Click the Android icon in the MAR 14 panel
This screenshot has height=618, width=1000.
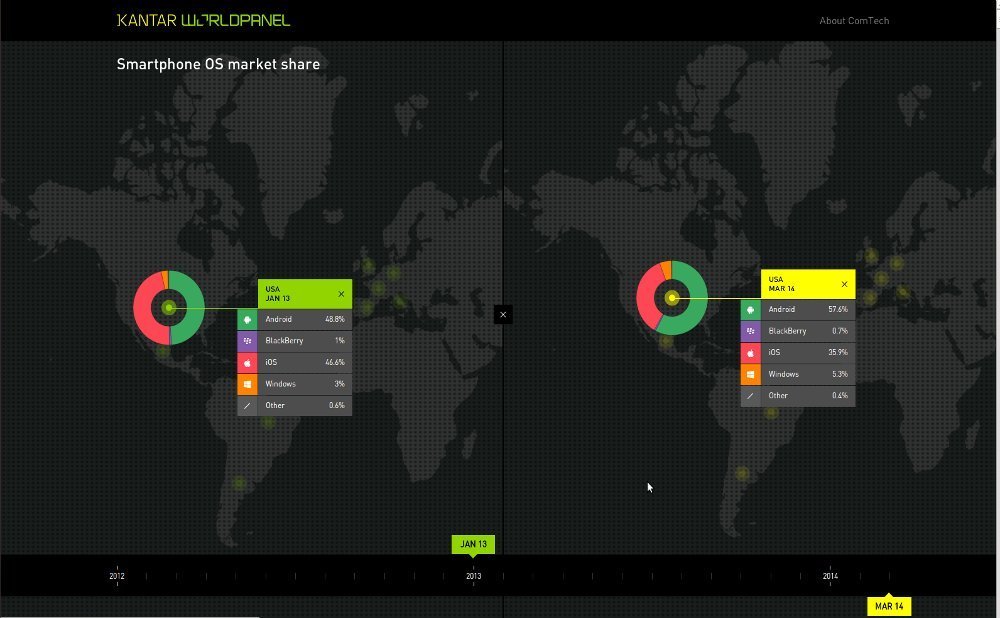(x=751, y=310)
